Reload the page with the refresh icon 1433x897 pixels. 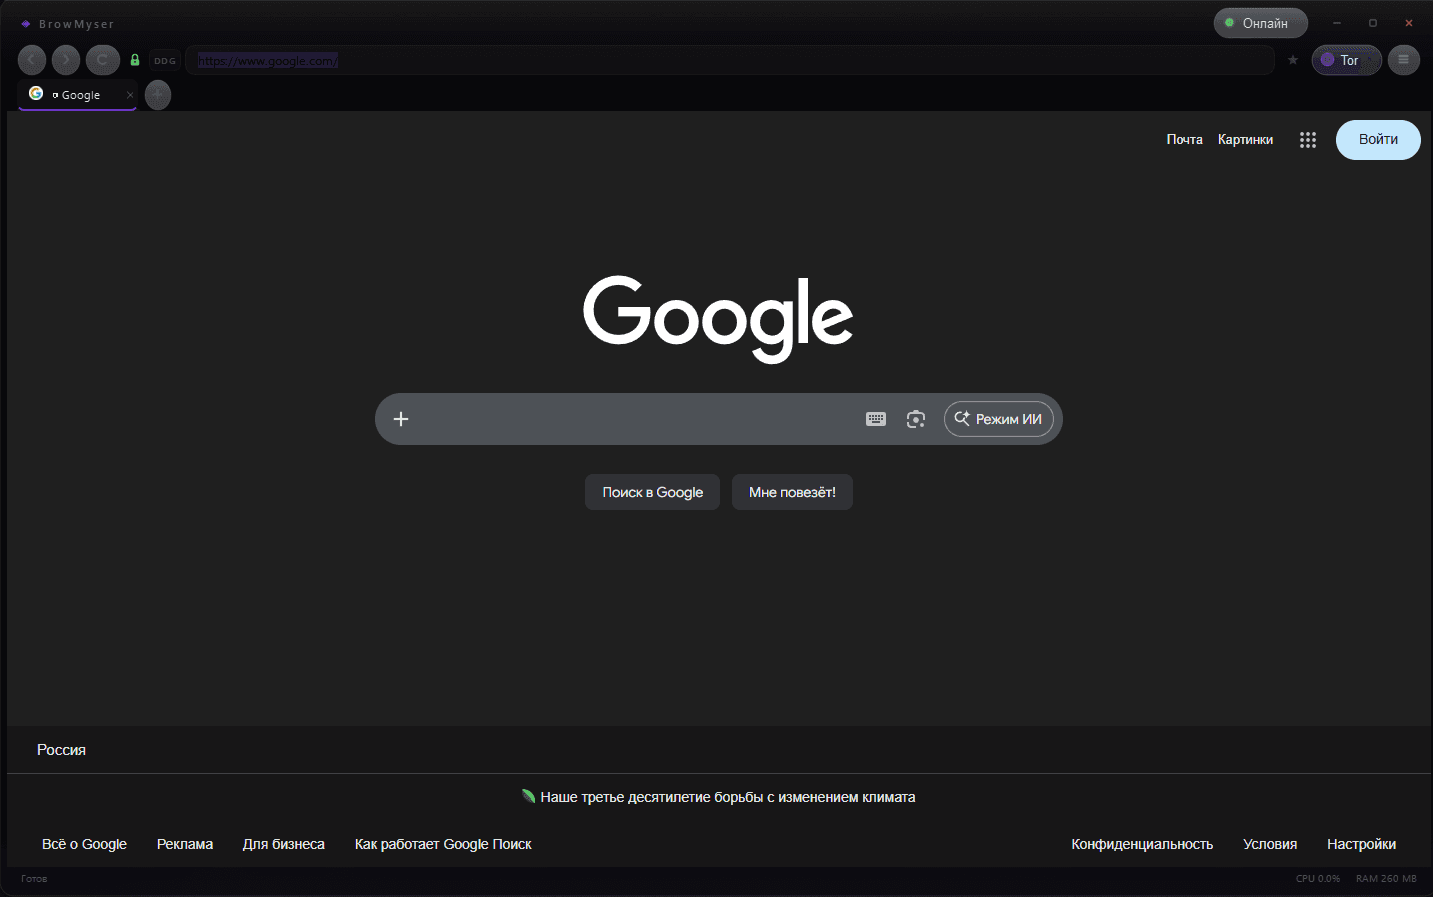(x=102, y=60)
